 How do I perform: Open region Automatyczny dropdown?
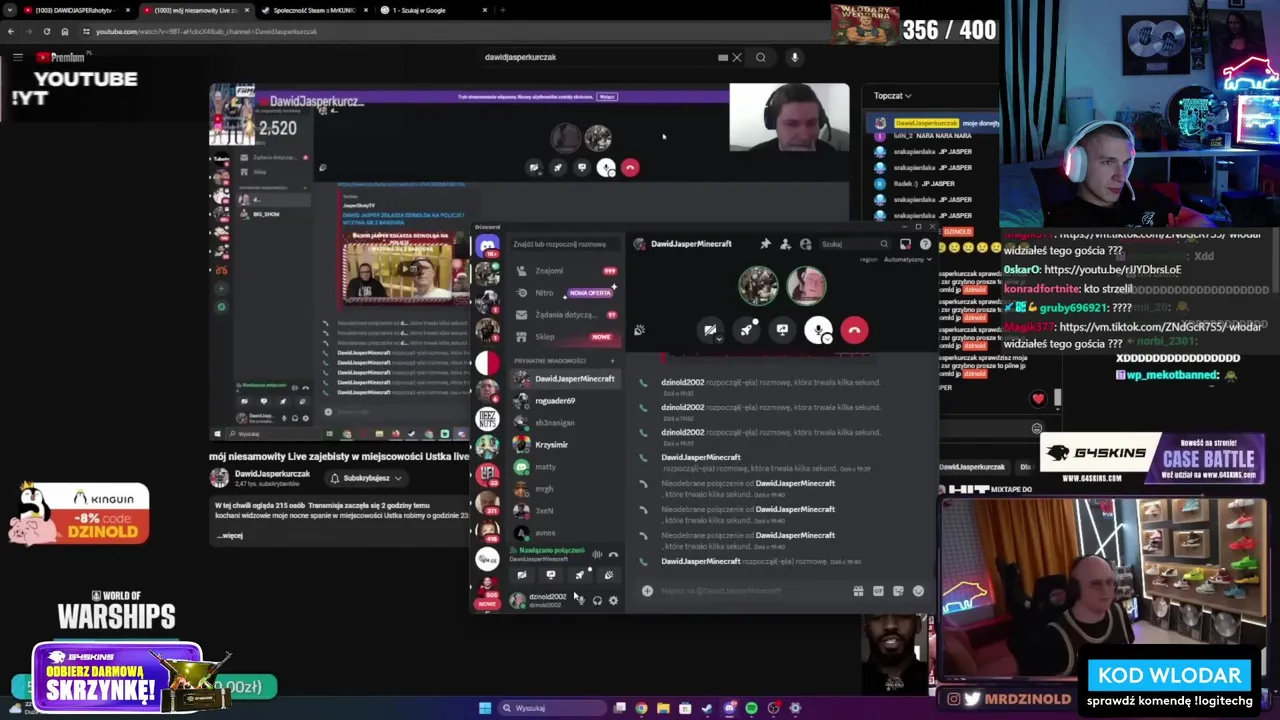tap(907, 259)
